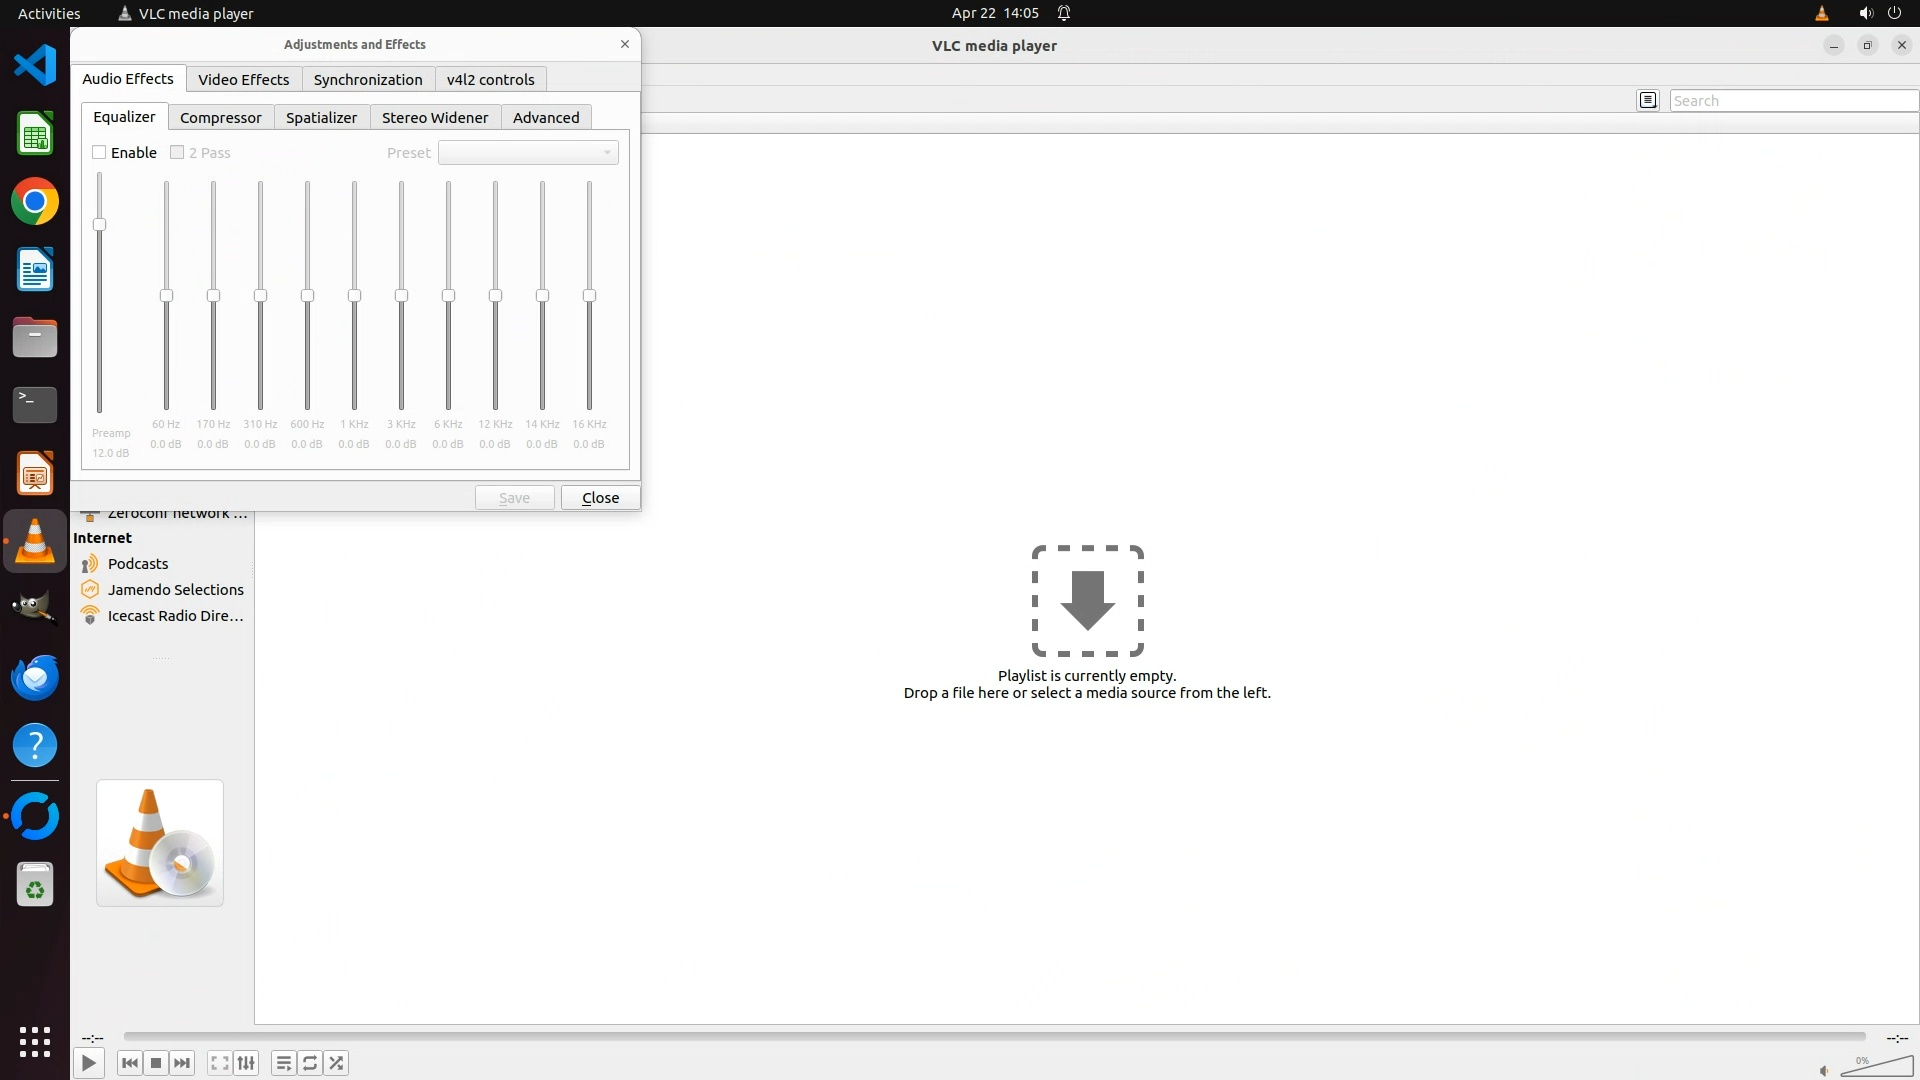Open the Compressor sub-tab
Viewport: 1920px width, 1080px height.
pyautogui.click(x=220, y=117)
